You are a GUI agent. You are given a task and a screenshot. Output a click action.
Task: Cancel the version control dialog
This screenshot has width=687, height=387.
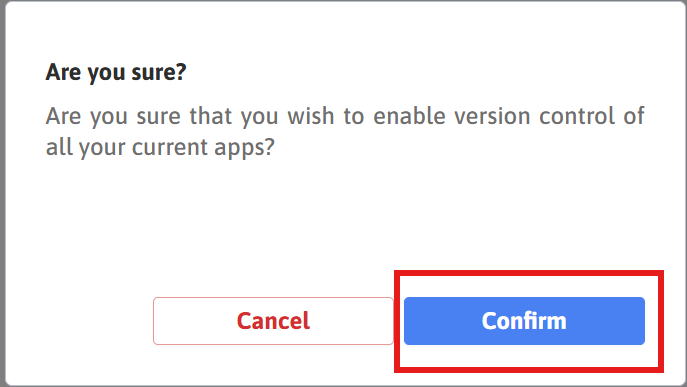273,321
